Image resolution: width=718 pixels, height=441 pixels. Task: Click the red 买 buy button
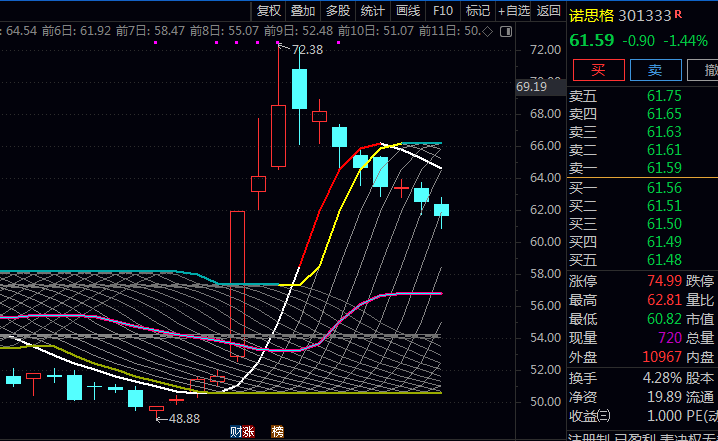click(x=599, y=70)
